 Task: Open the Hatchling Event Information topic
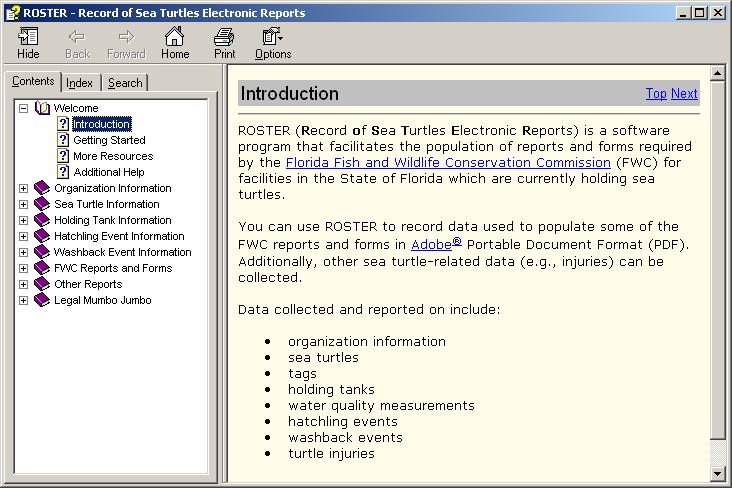point(119,236)
